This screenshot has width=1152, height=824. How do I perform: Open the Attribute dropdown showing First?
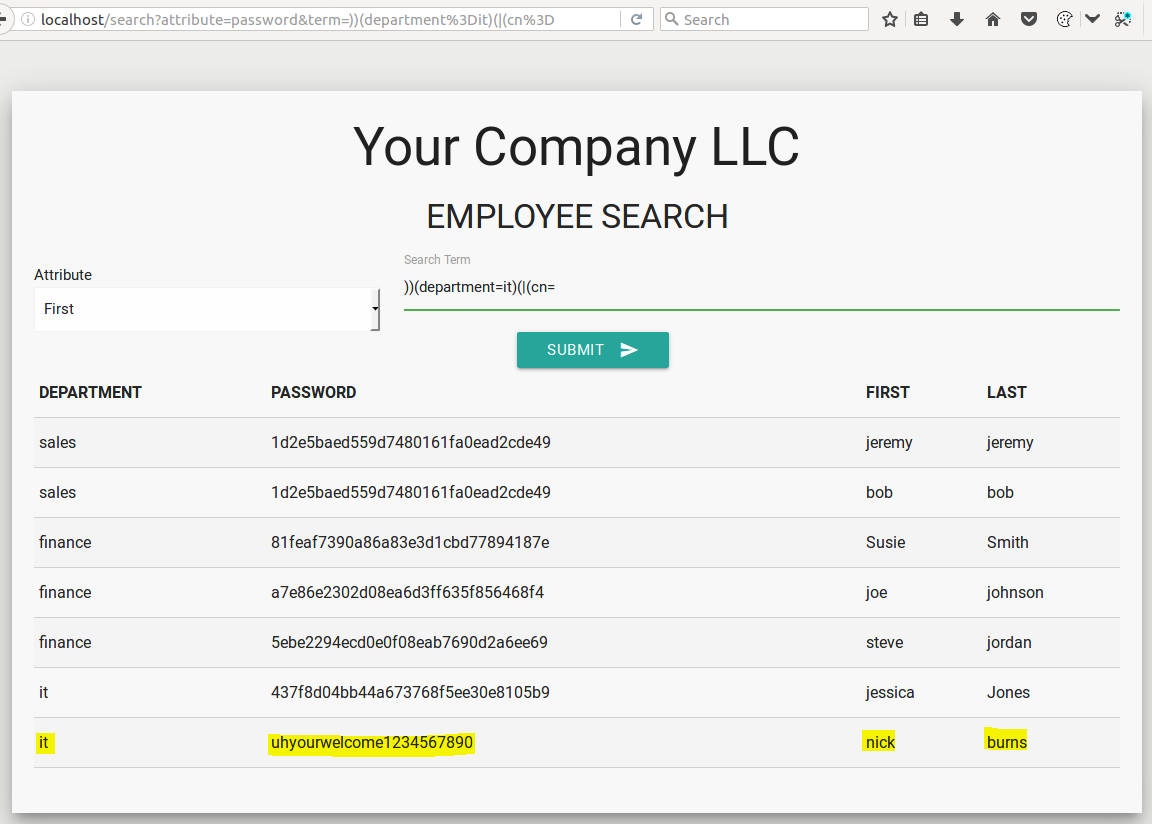(206, 309)
